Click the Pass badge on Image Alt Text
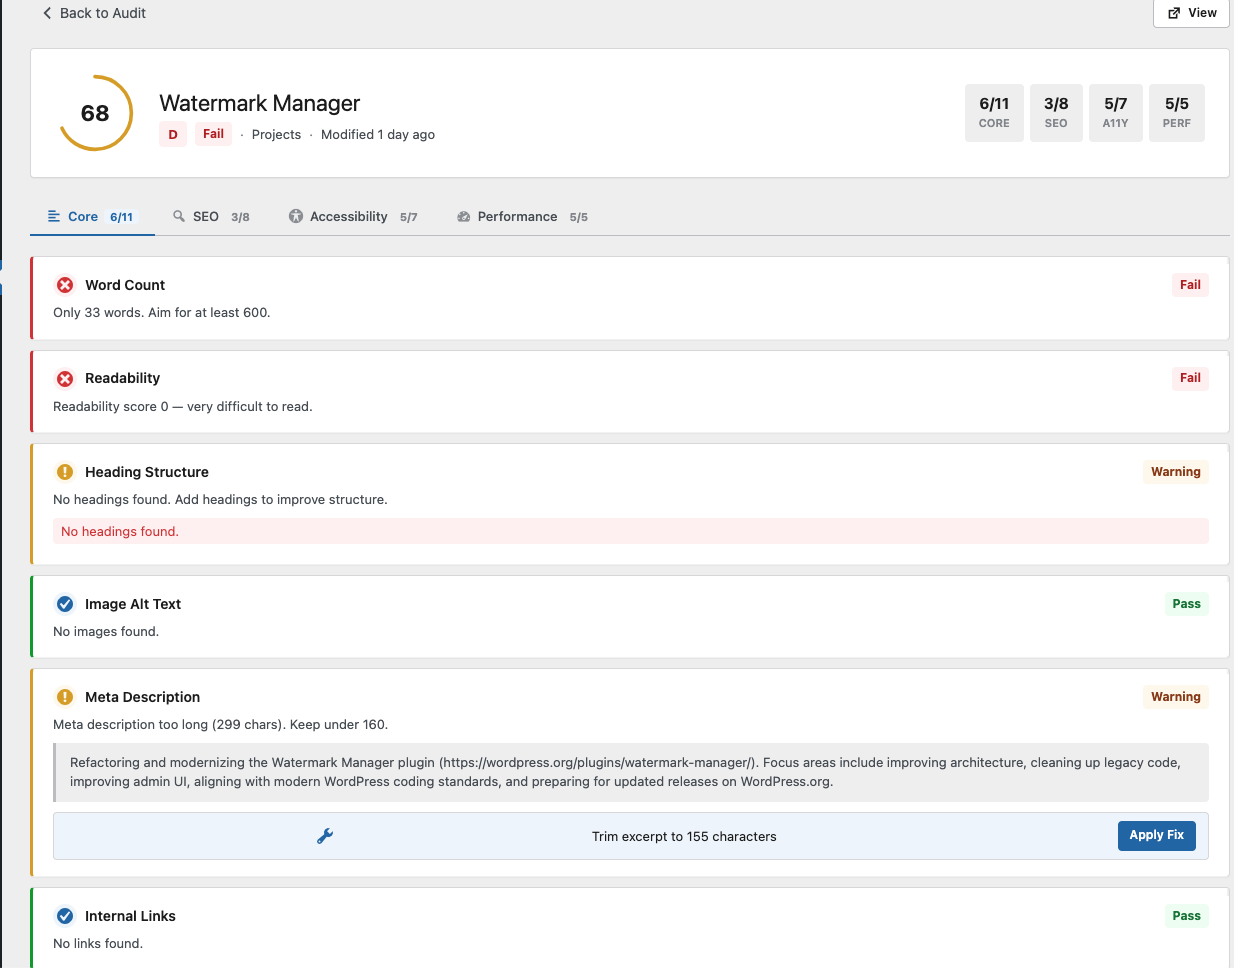This screenshot has width=1234, height=968. [1186, 604]
